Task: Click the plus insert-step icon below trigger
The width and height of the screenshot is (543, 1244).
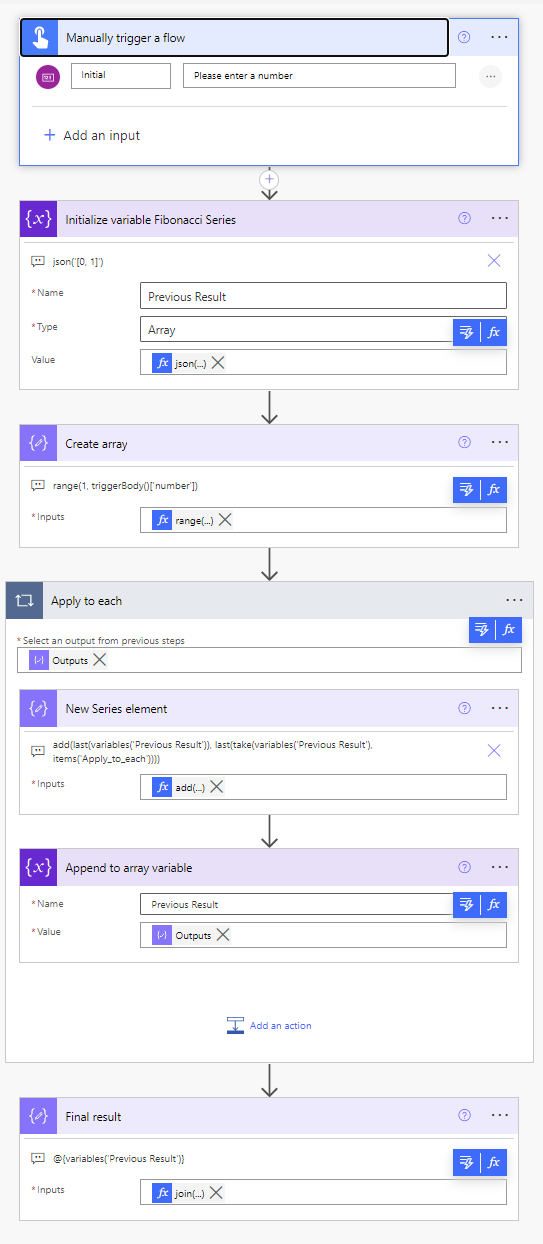Action: click(x=269, y=179)
